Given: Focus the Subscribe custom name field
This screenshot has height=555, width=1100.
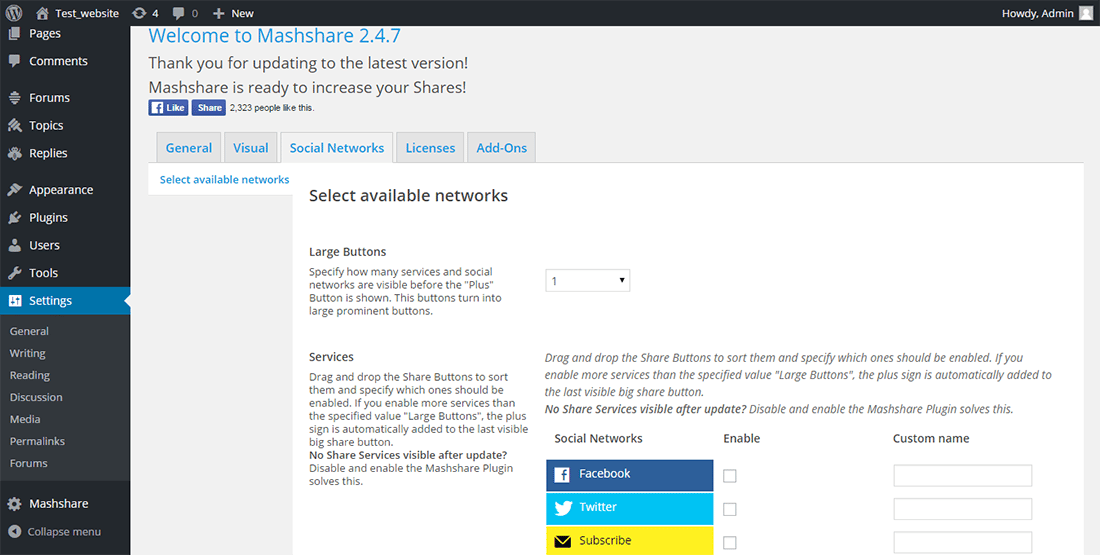Looking at the screenshot, I should 962,542.
